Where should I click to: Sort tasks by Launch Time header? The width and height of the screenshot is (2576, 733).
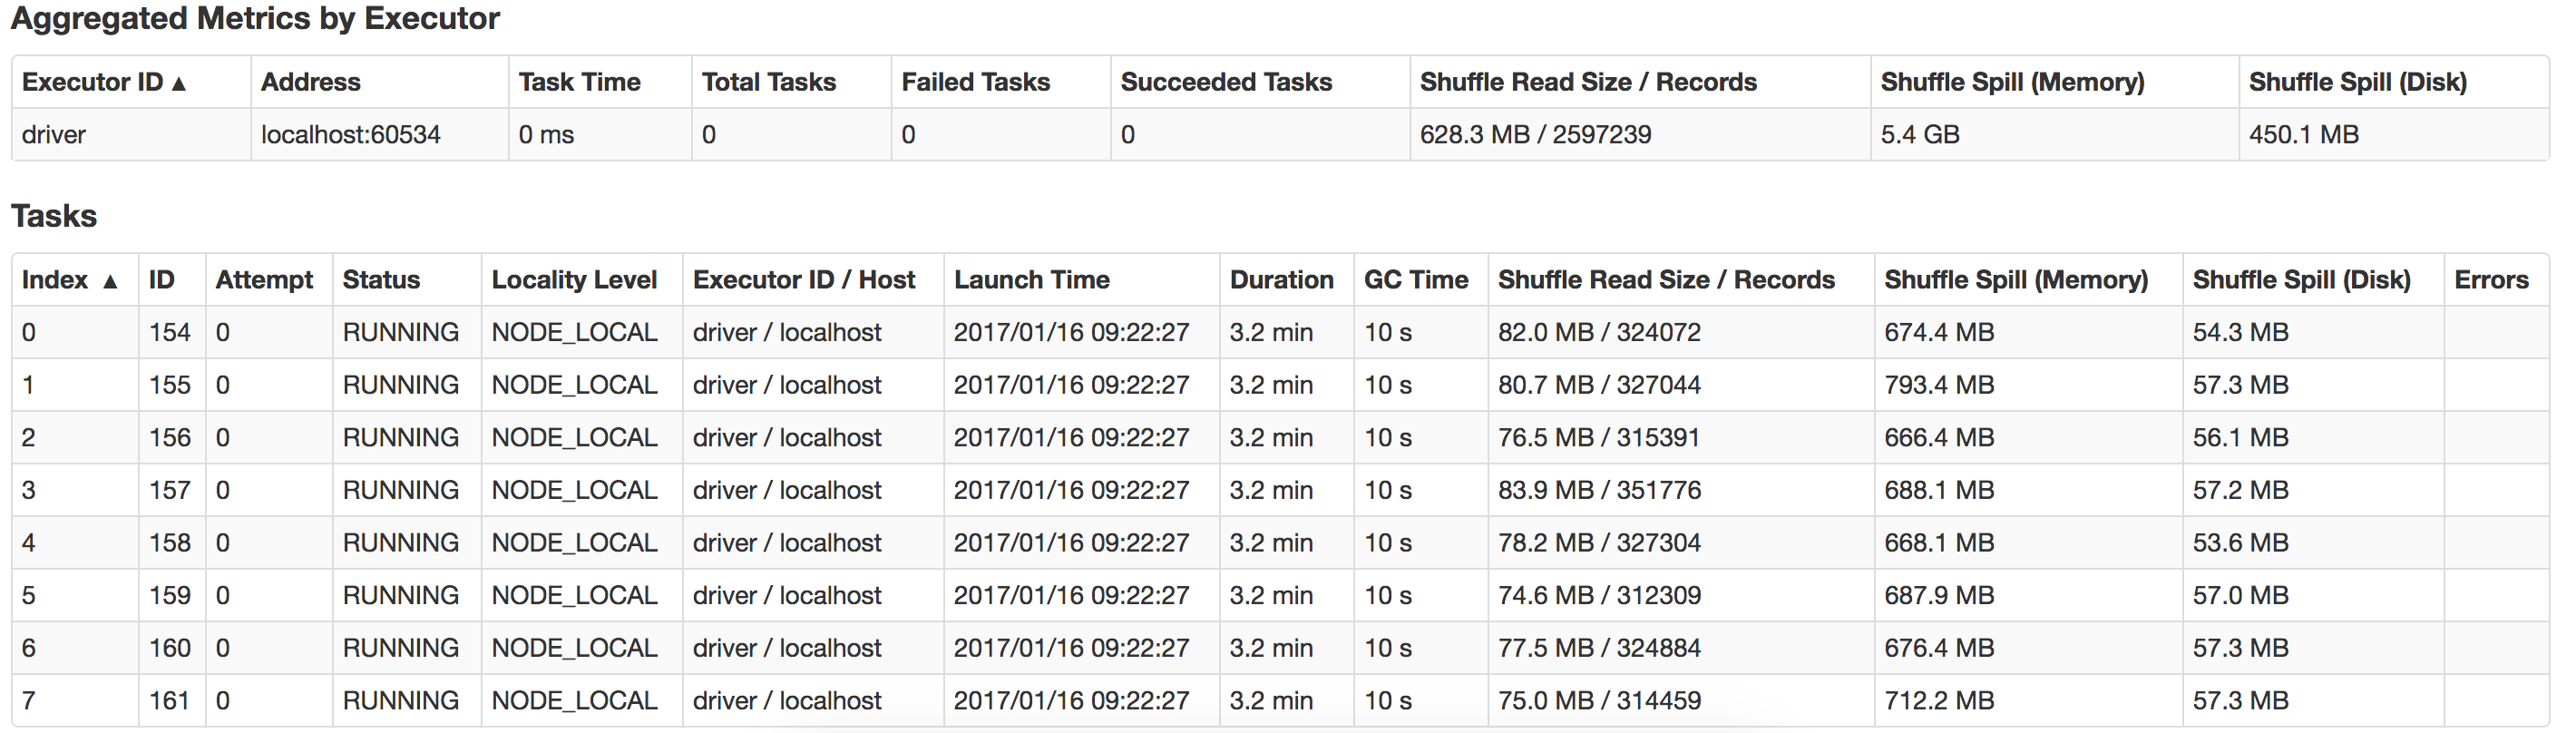[x=1031, y=280]
